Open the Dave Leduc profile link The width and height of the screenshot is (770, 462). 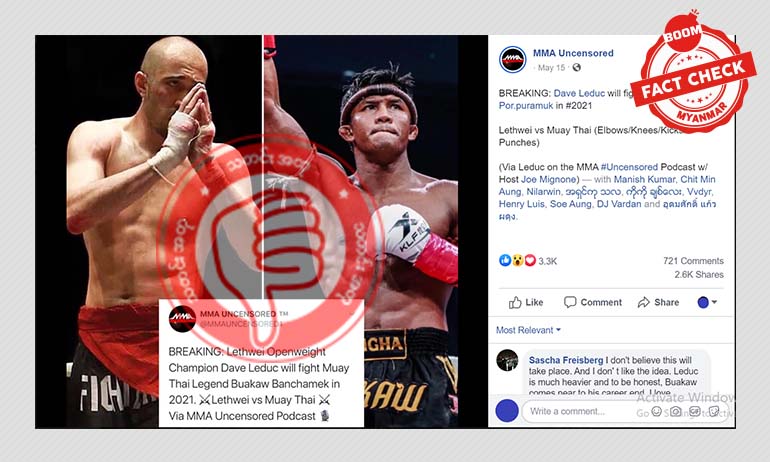pos(579,93)
